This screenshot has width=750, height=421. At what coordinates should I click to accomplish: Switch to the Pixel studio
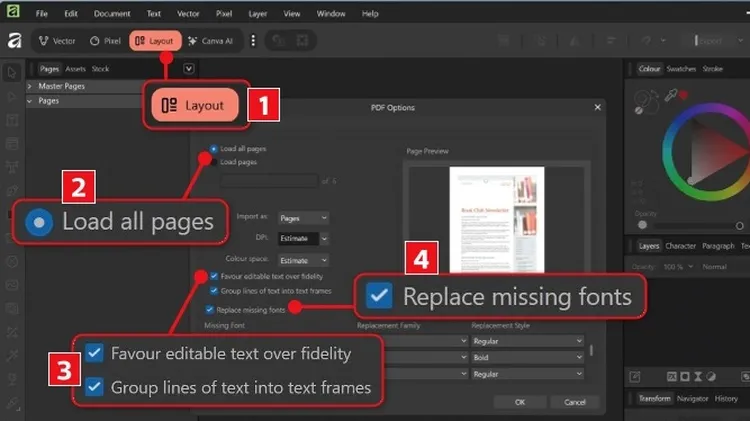(x=105, y=41)
